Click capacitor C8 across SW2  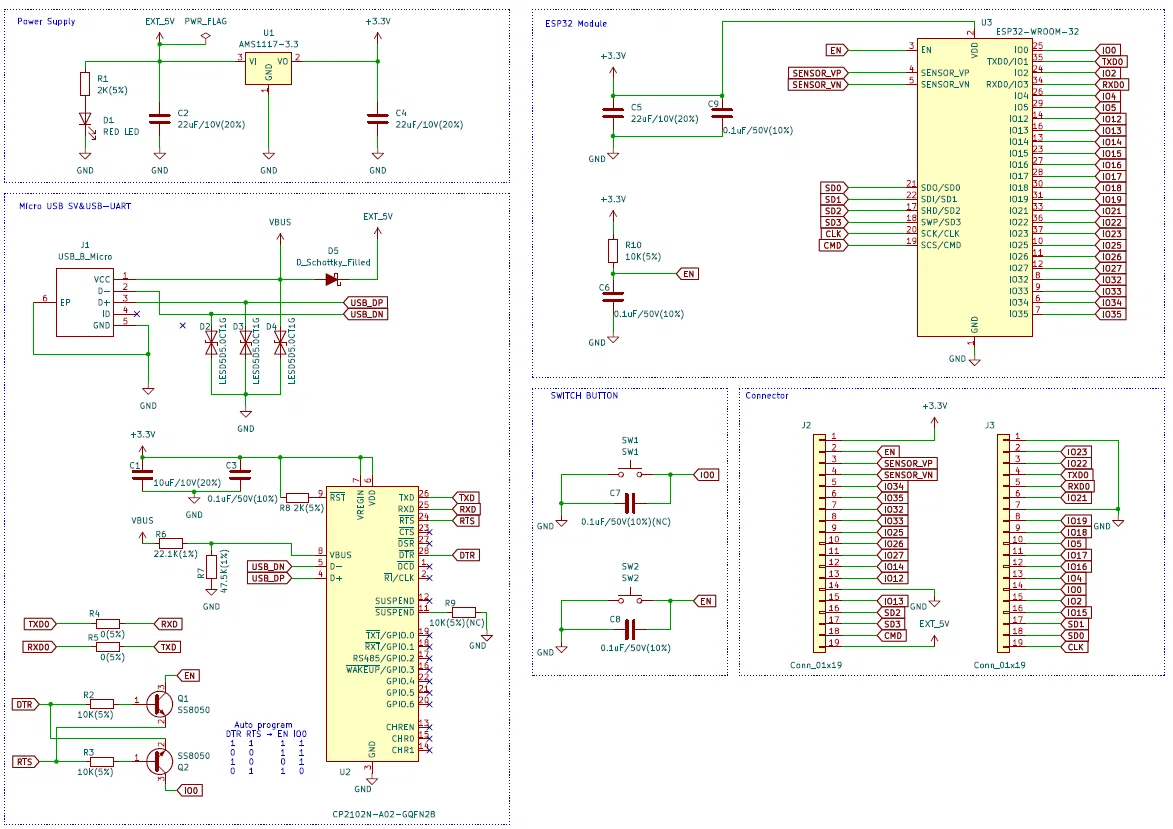(x=630, y=629)
